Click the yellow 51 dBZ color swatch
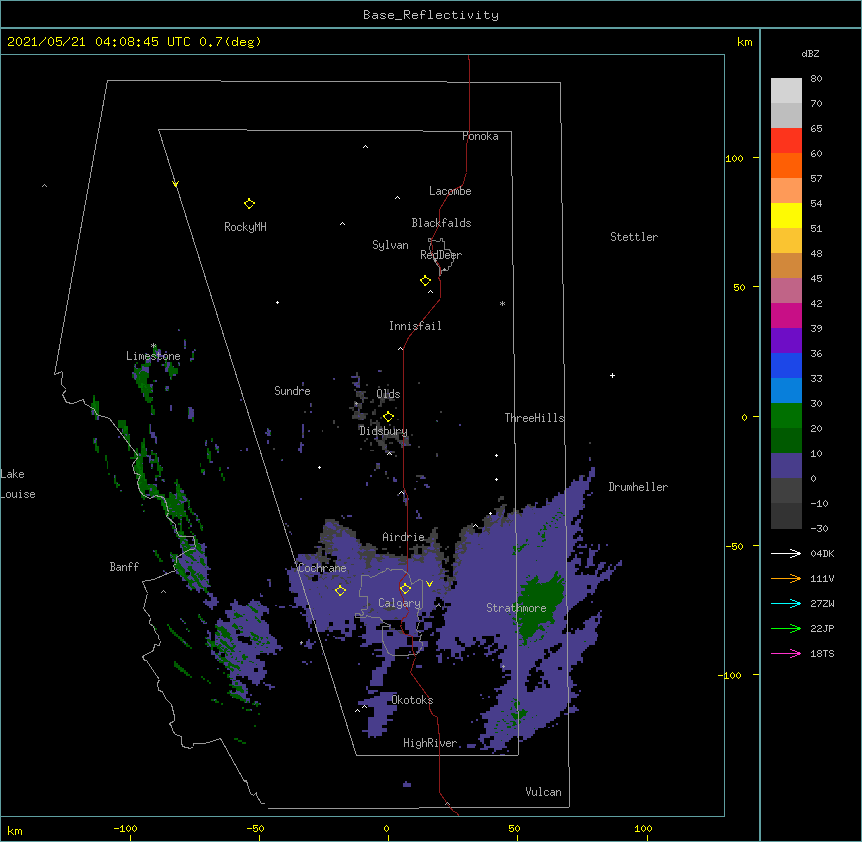The image size is (862, 842). tap(786, 215)
